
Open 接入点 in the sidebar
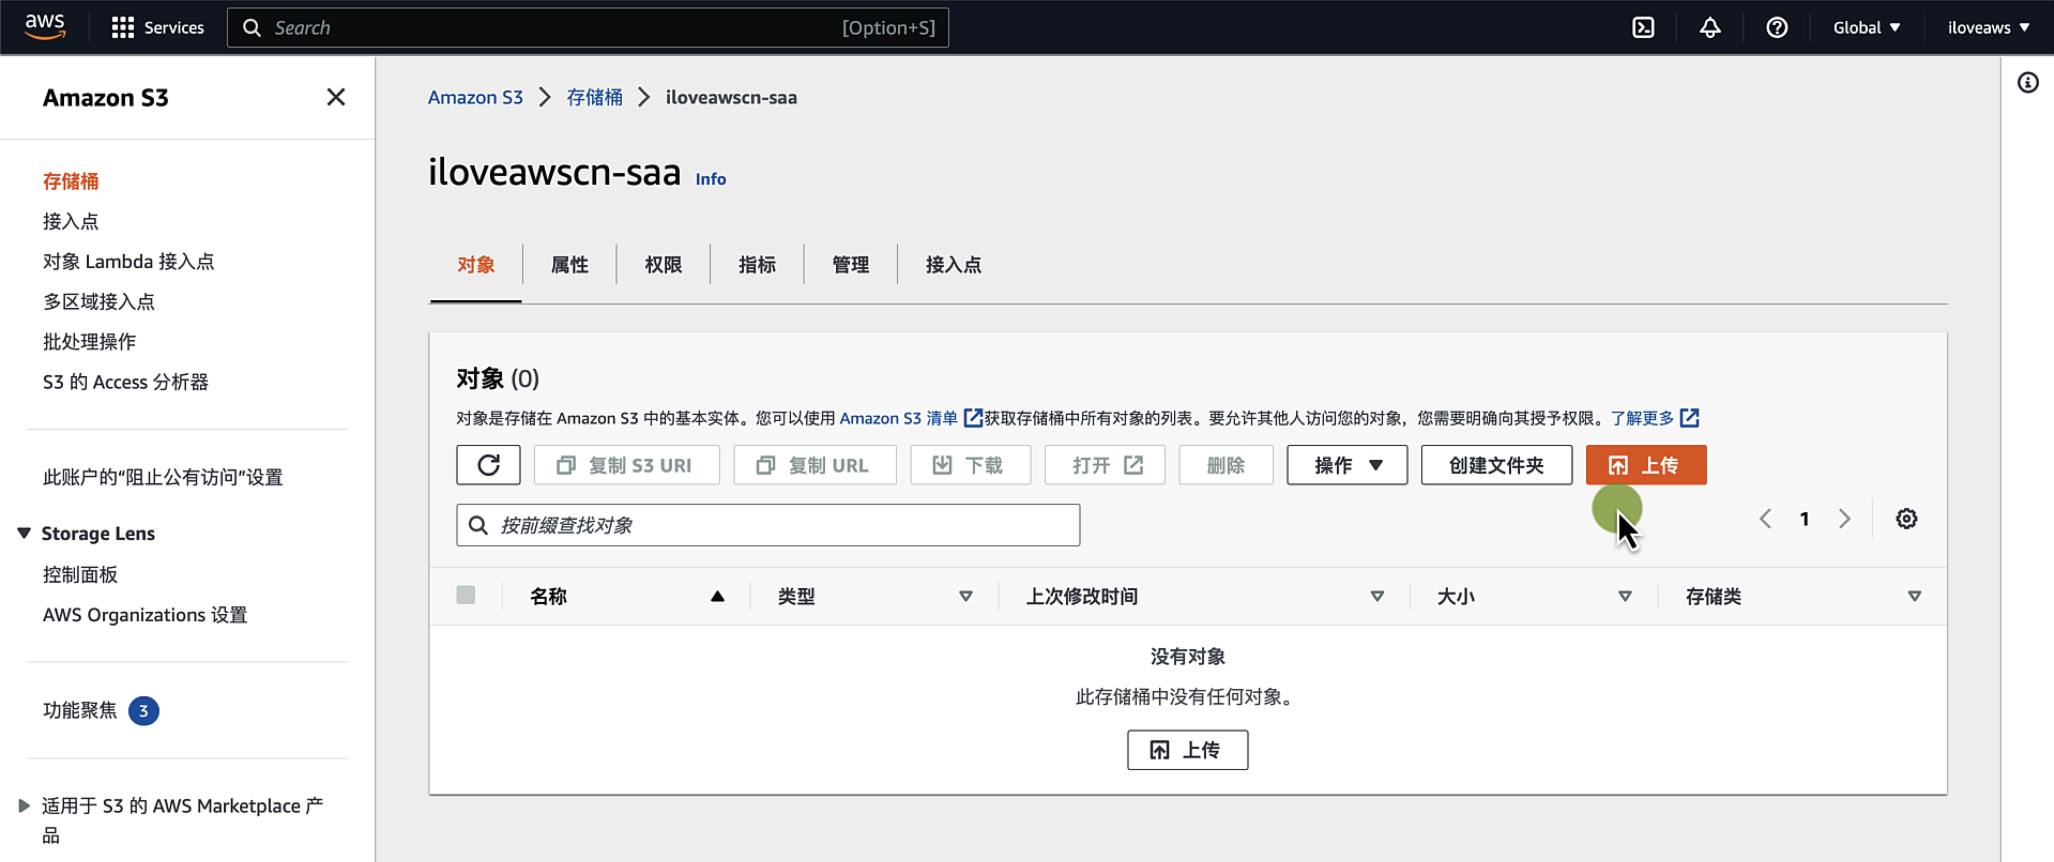(x=71, y=221)
